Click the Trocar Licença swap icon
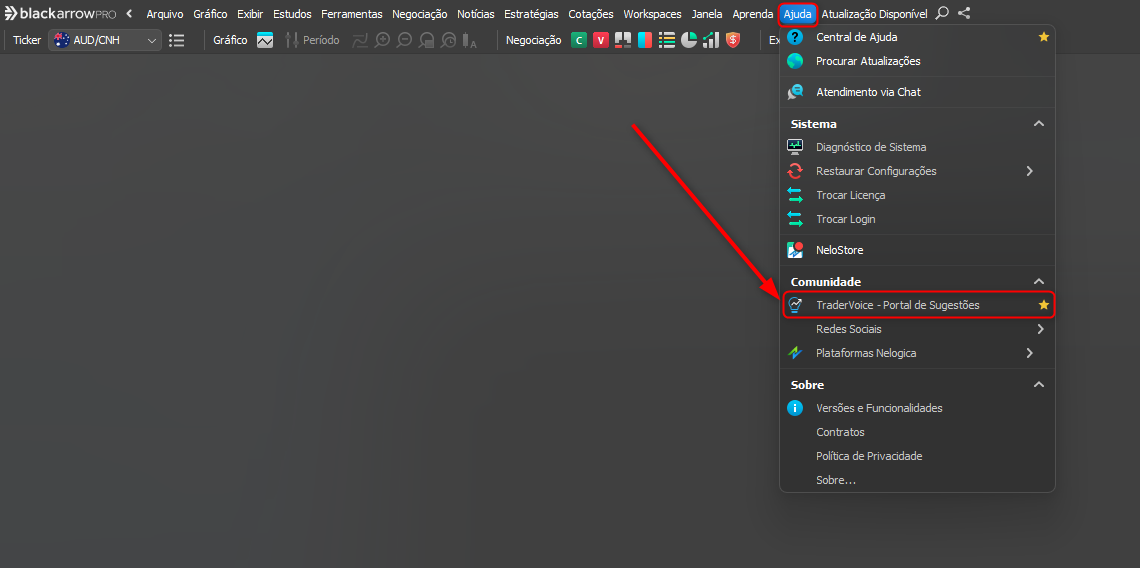 click(795, 195)
